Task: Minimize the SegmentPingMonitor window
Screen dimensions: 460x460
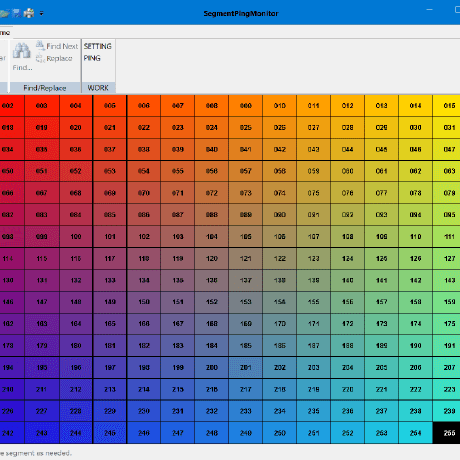Action: click(x=429, y=10)
